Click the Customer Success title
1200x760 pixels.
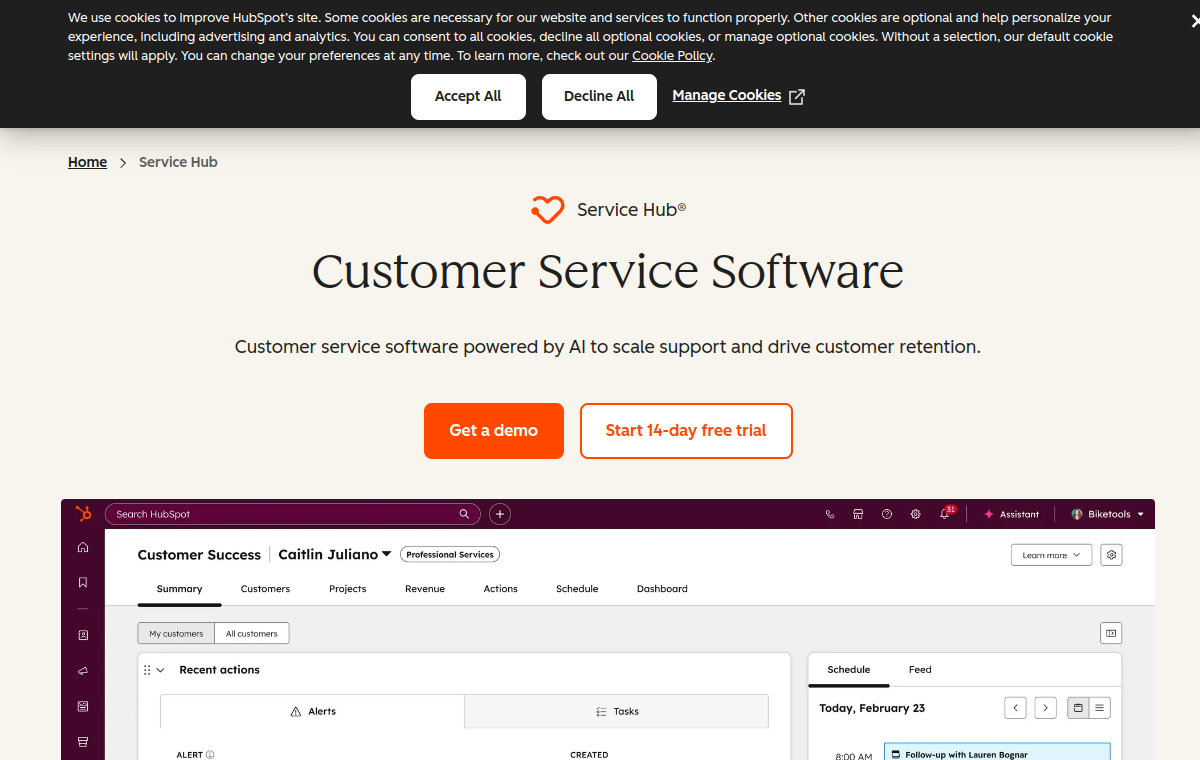(x=199, y=555)
